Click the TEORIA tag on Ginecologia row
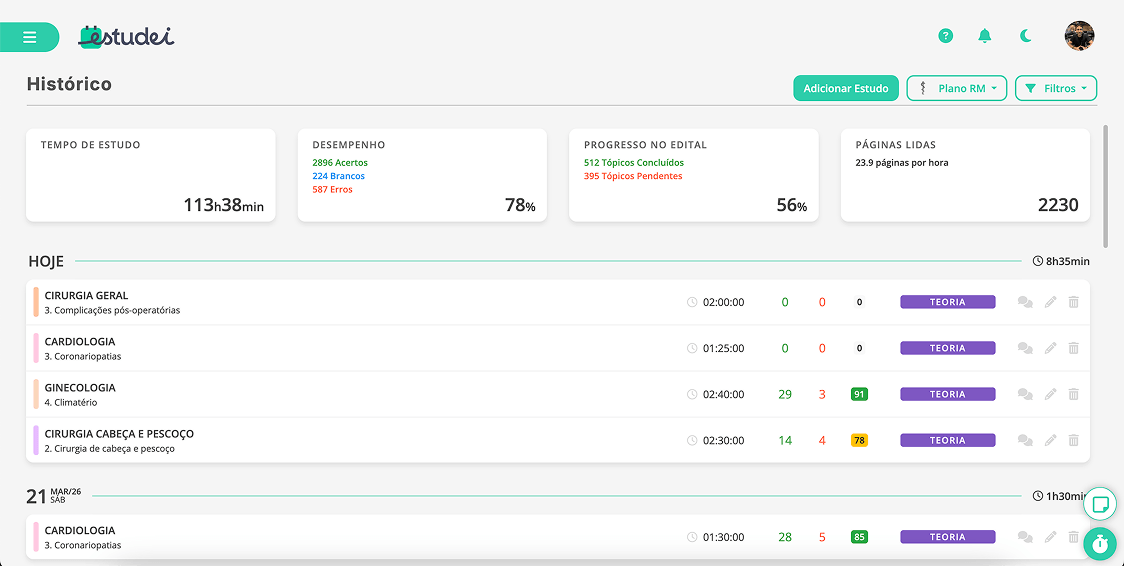 [947, 394]
